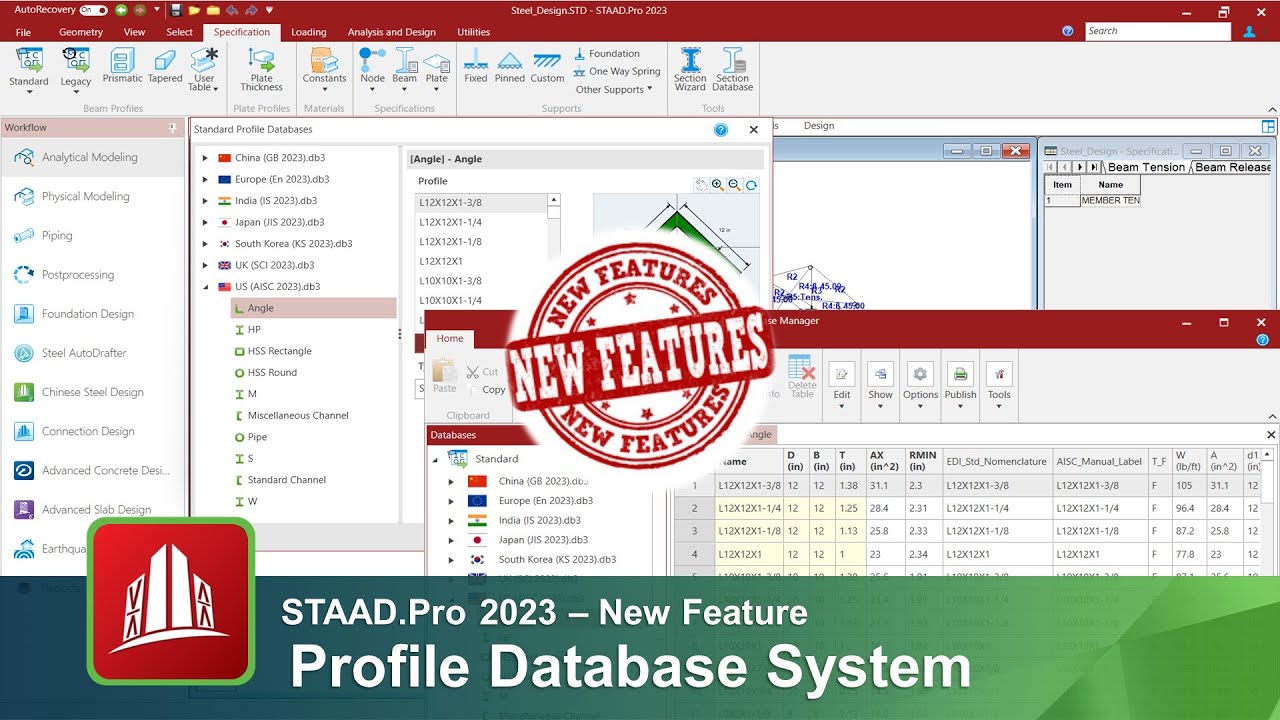Toggle the AutoRecovery switch
The height and width of the screenshot is (720, 1280).
click(x=93, y=10)
